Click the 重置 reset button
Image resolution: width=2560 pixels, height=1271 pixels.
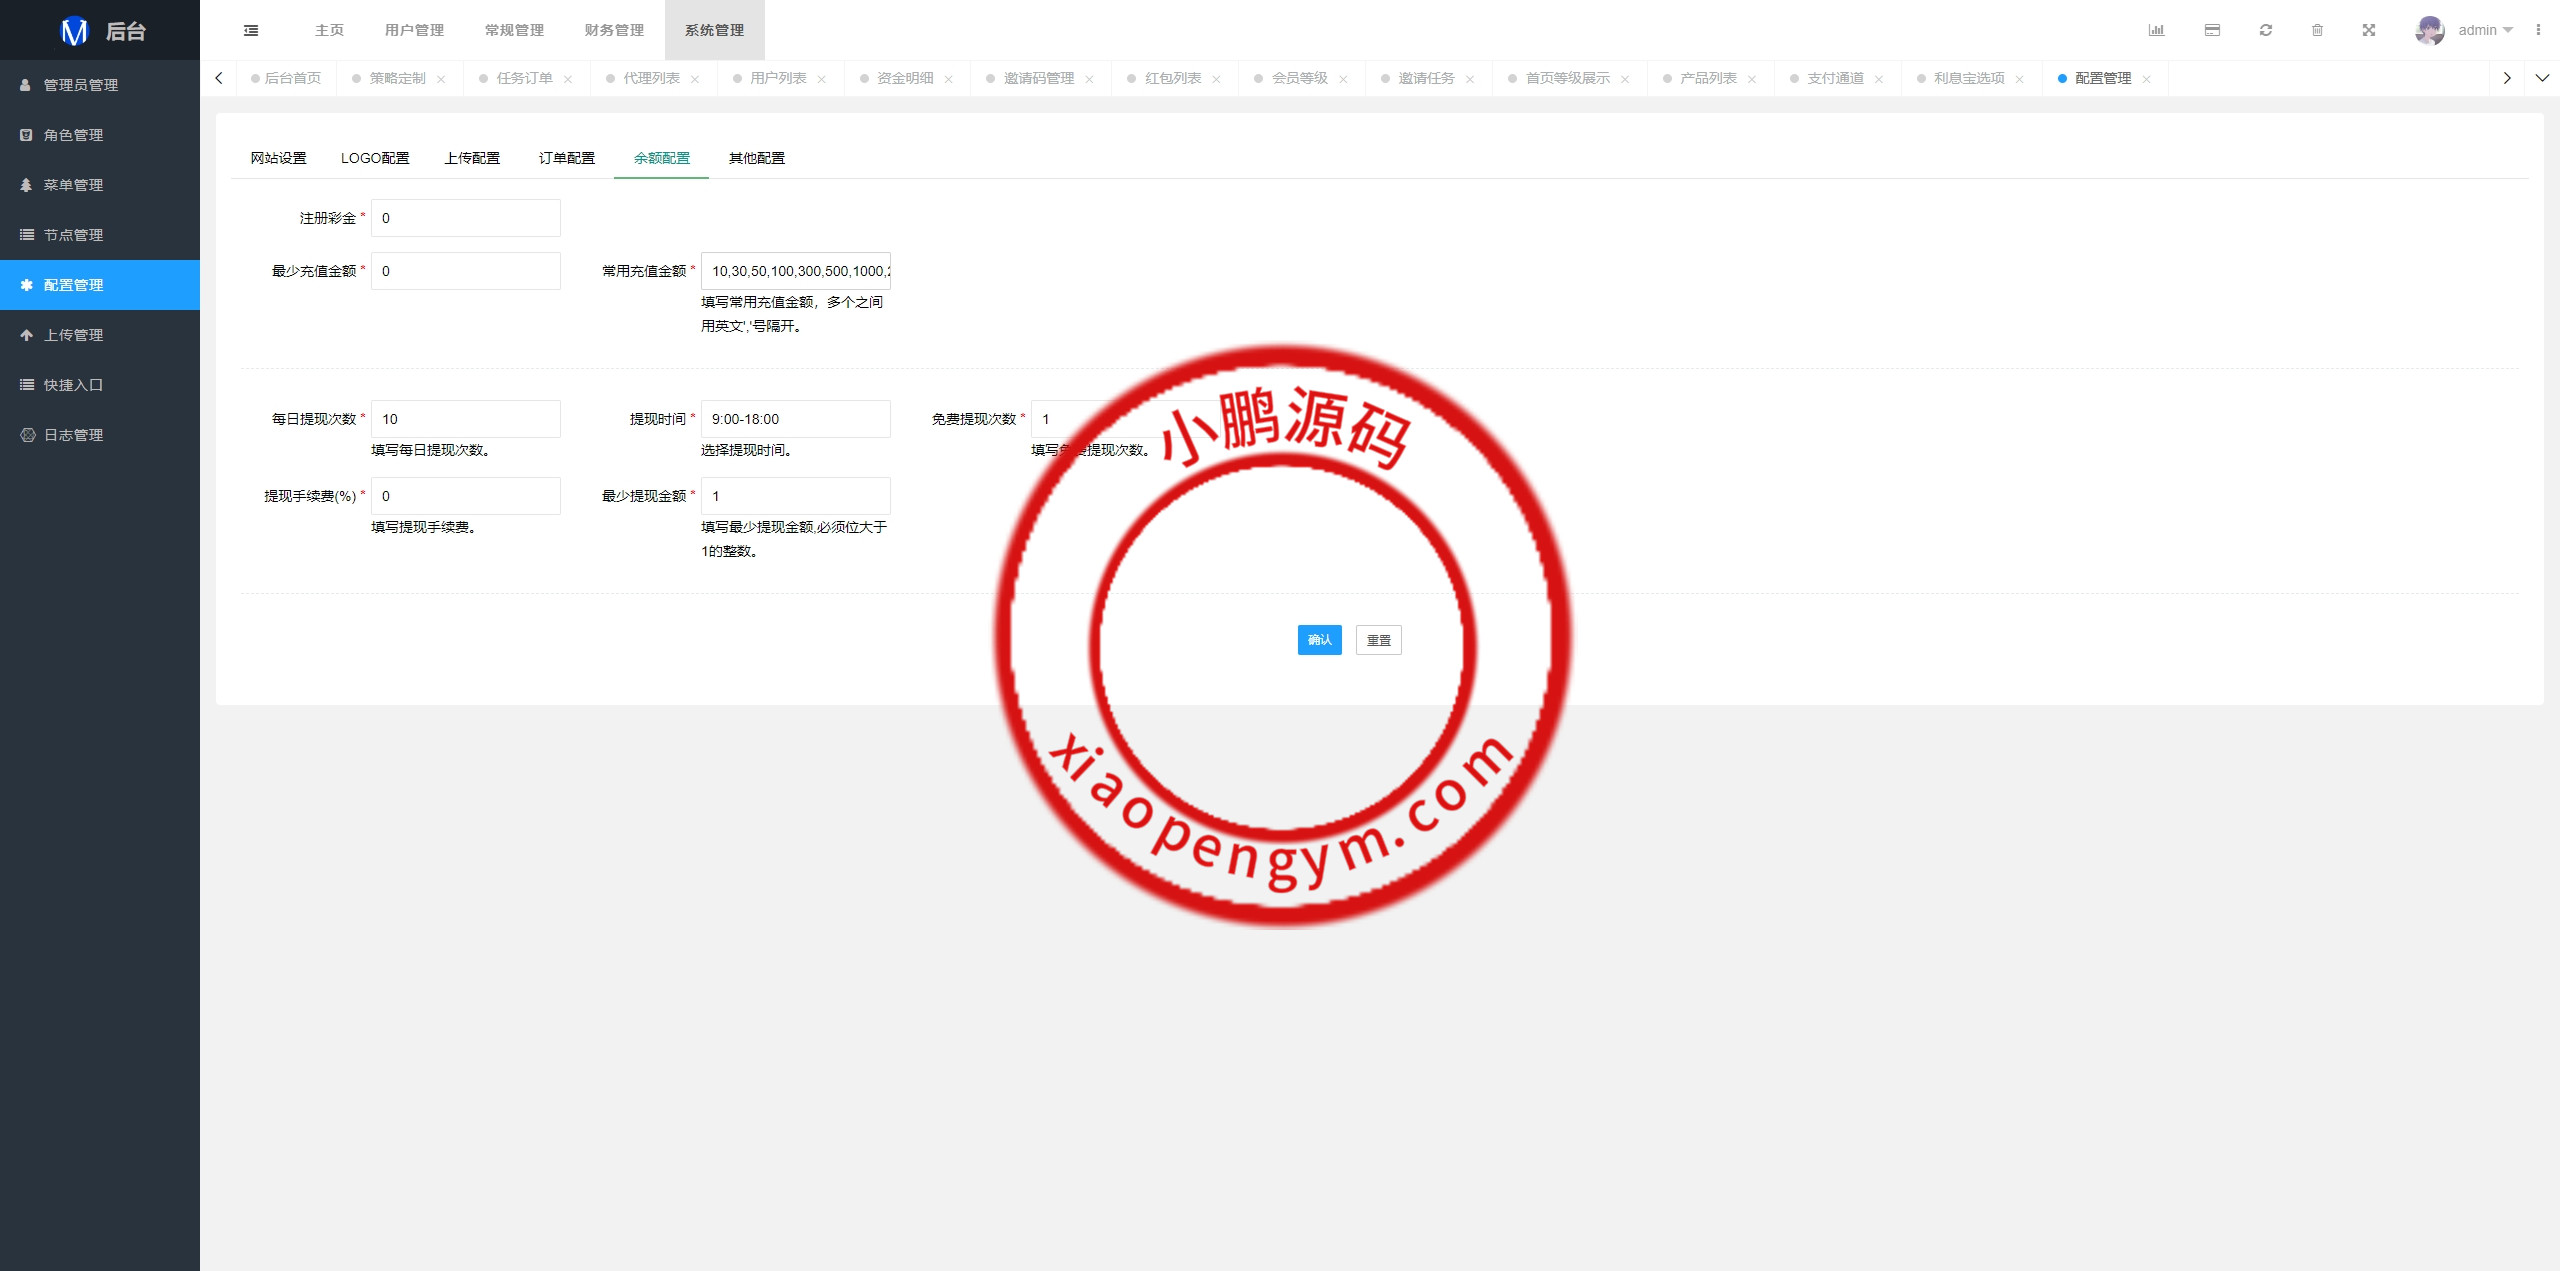click(1378, 640)
